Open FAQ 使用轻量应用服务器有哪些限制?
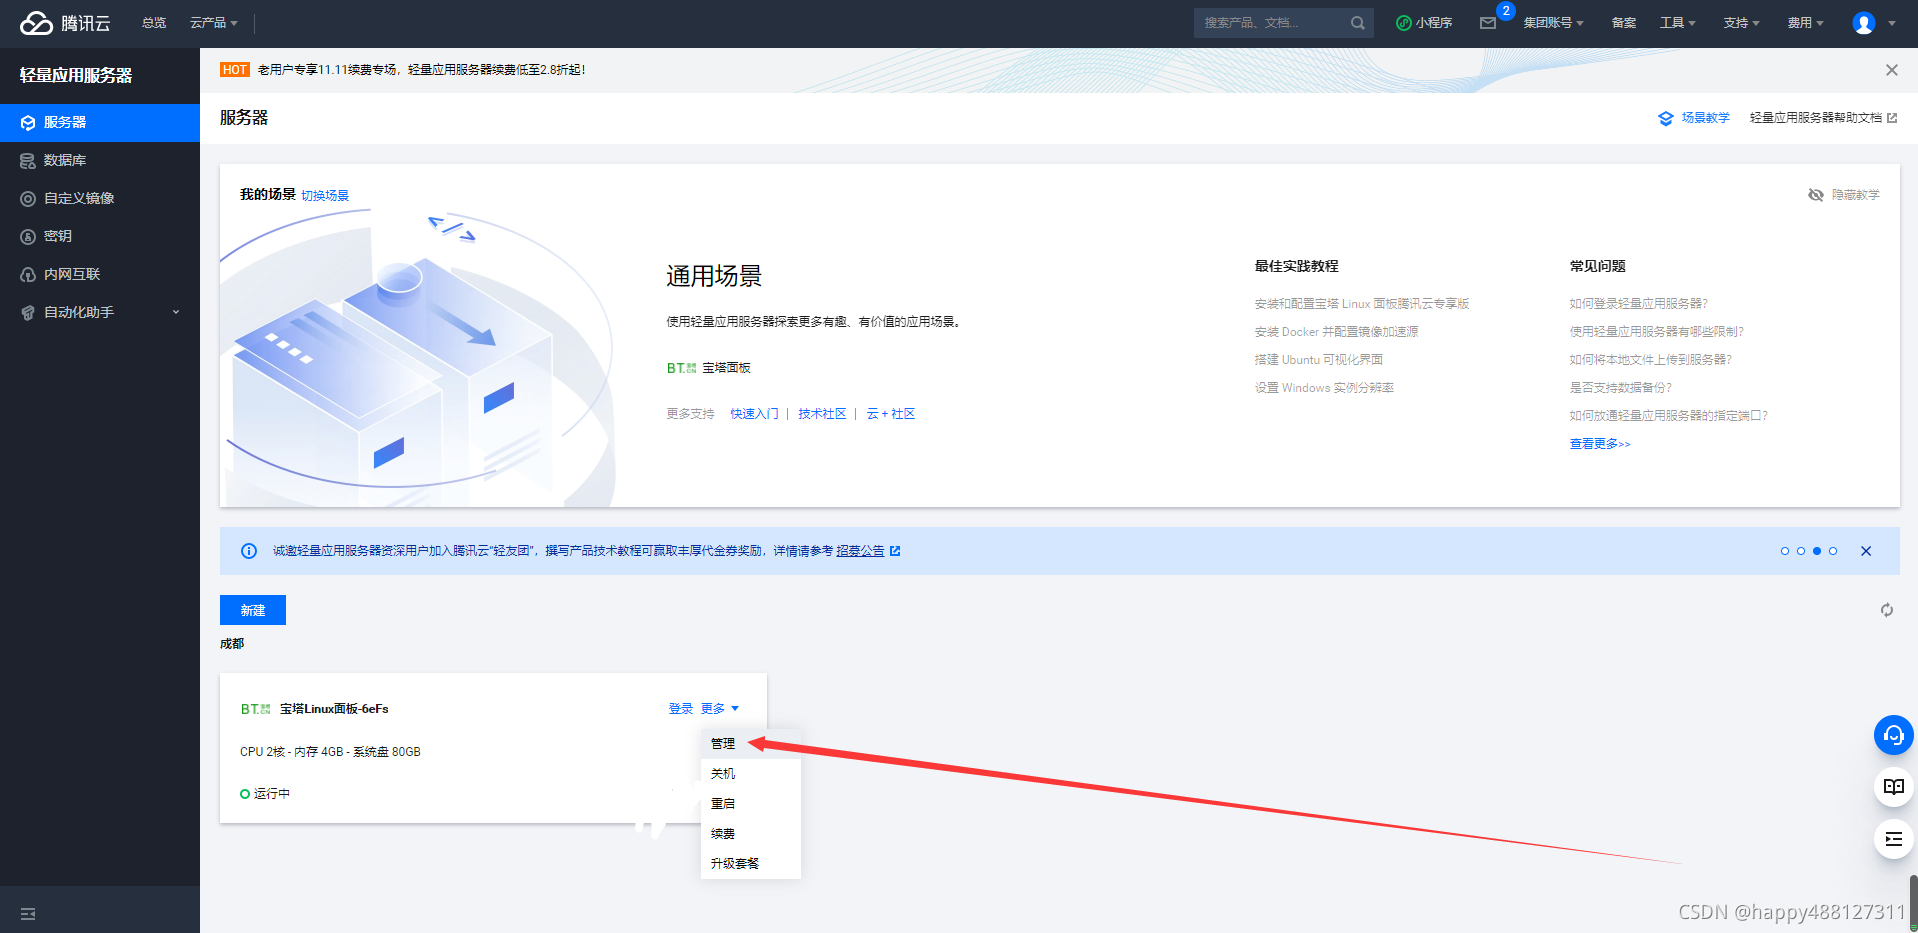This screenshot has height=933, width=1918. (1657, 332)
